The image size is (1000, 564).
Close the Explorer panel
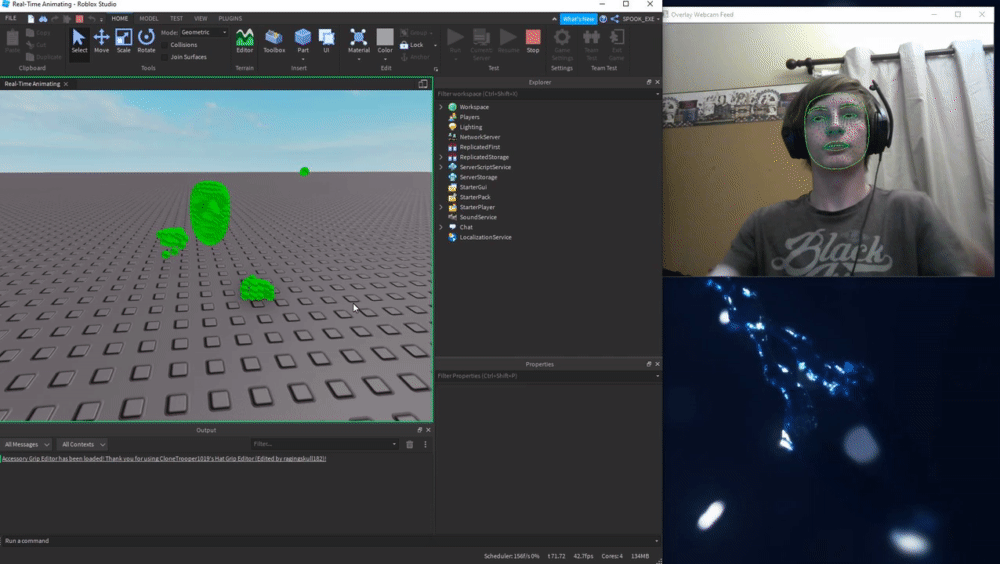pos(658,82)
